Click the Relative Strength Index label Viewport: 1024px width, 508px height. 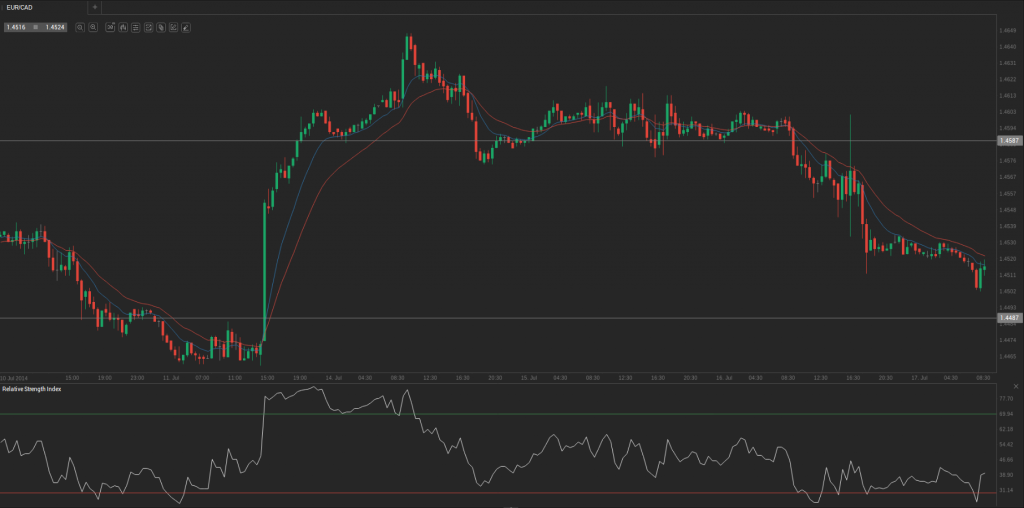31,388
